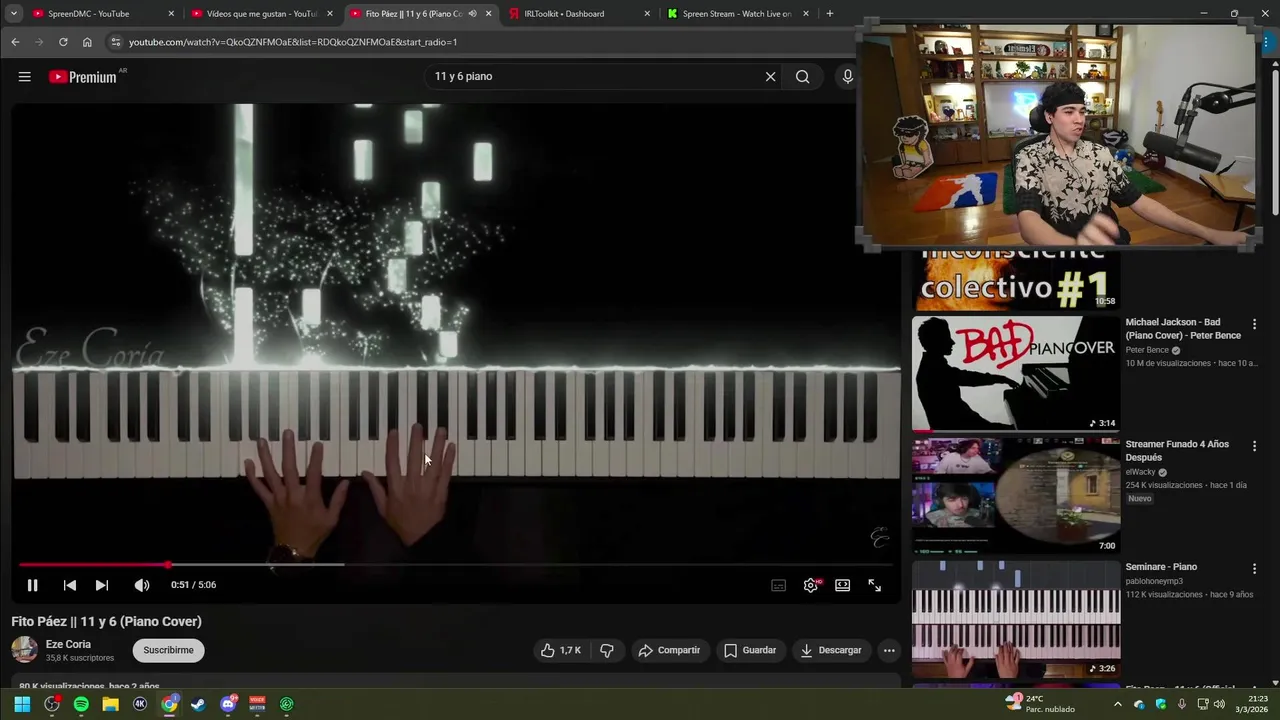This screenshot has height=720, width=1280.
Task: Close the SpreenDMC - YouTube tab
Action: (x=171, y=14)
